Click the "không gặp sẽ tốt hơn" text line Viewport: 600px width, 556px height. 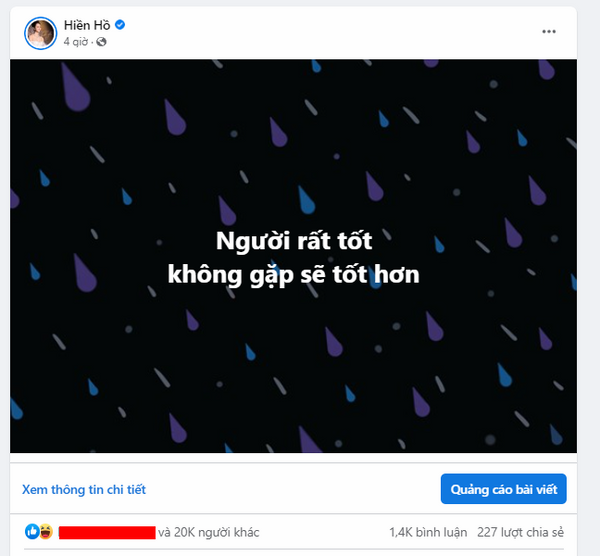293,275
